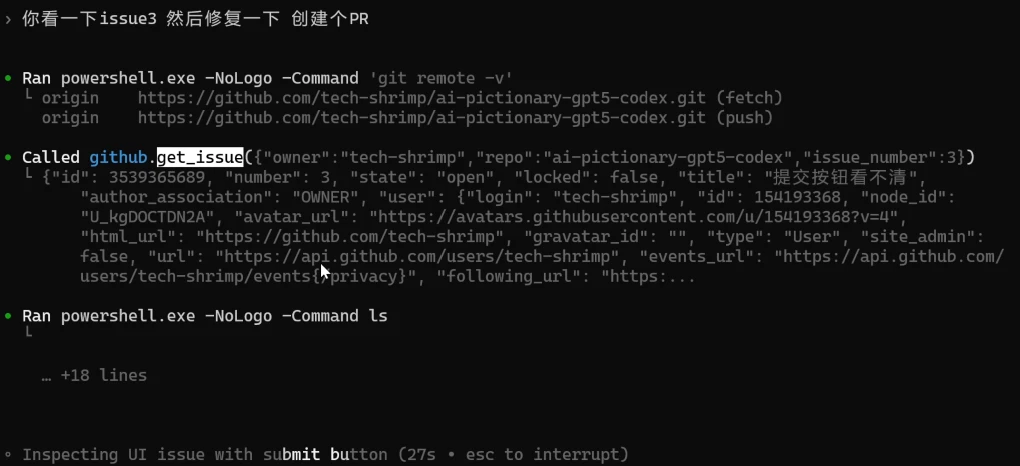Click the green bullet before Called github.get_issue

point(8,158)
